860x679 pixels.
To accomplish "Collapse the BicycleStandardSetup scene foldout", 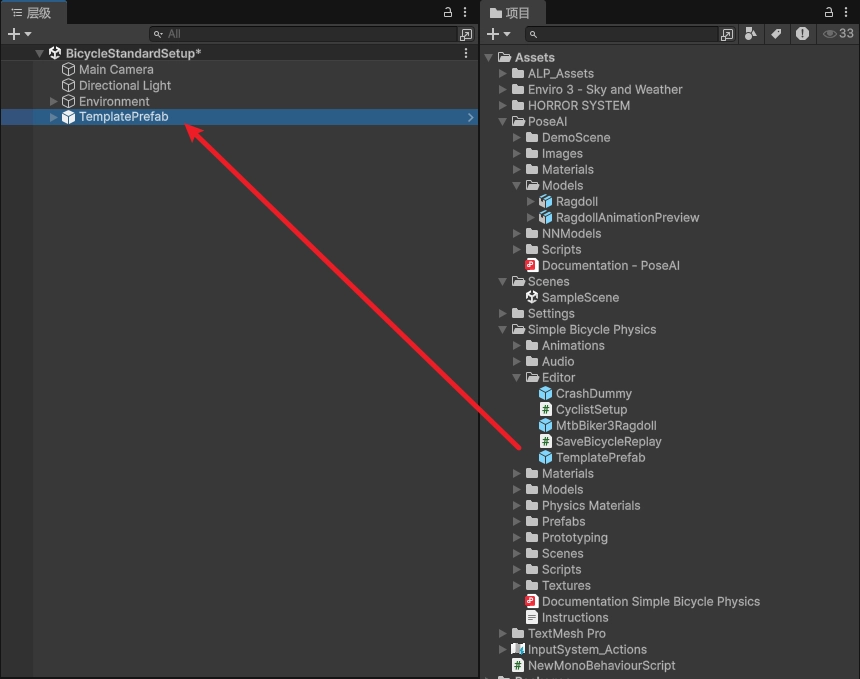I will tap(39, 54).
